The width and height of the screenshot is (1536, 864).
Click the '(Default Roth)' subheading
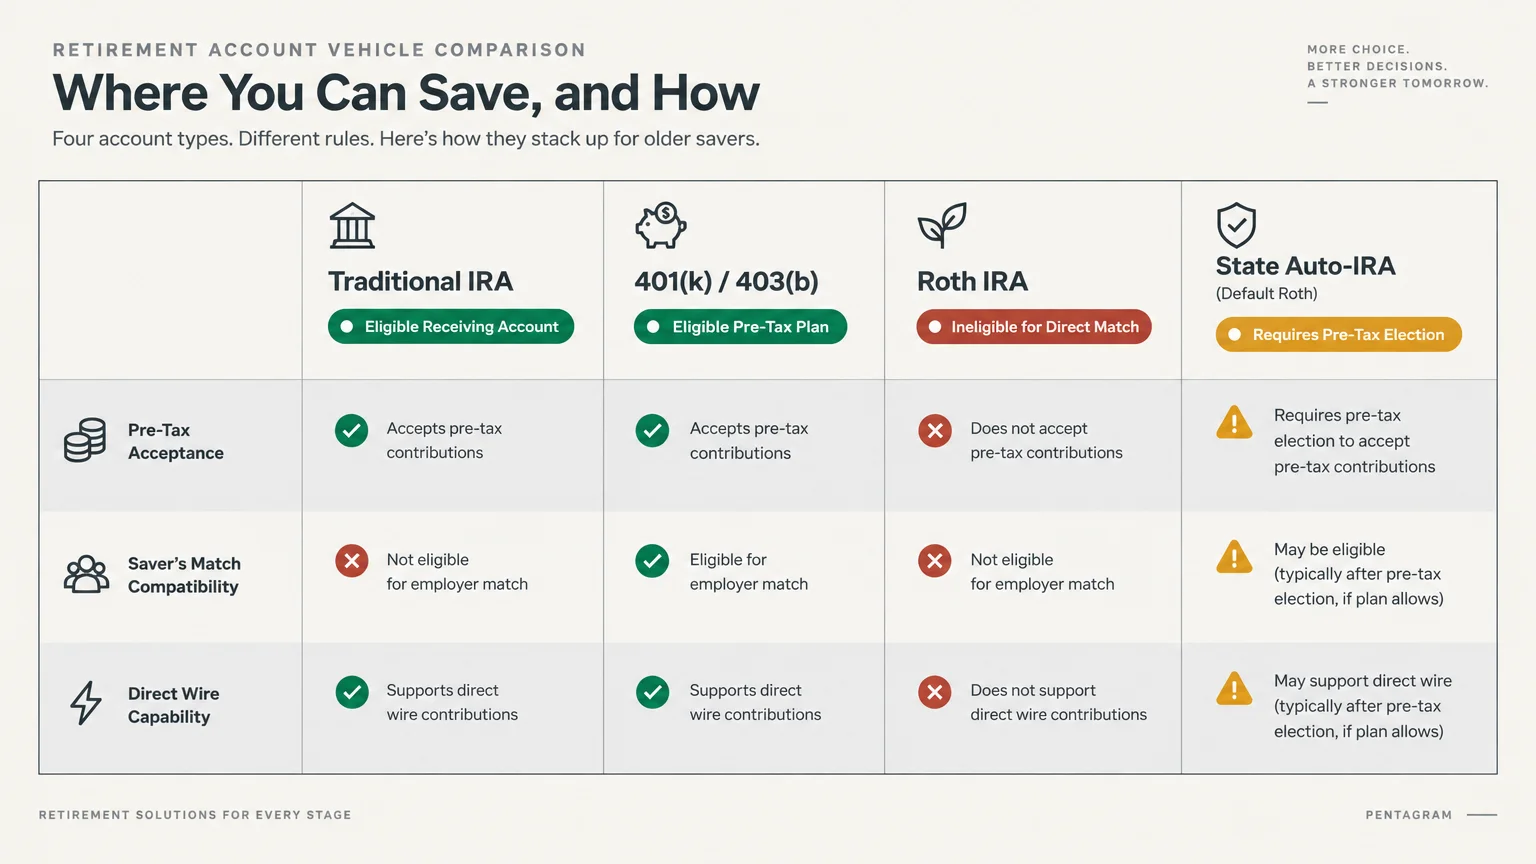point(1267,294)
